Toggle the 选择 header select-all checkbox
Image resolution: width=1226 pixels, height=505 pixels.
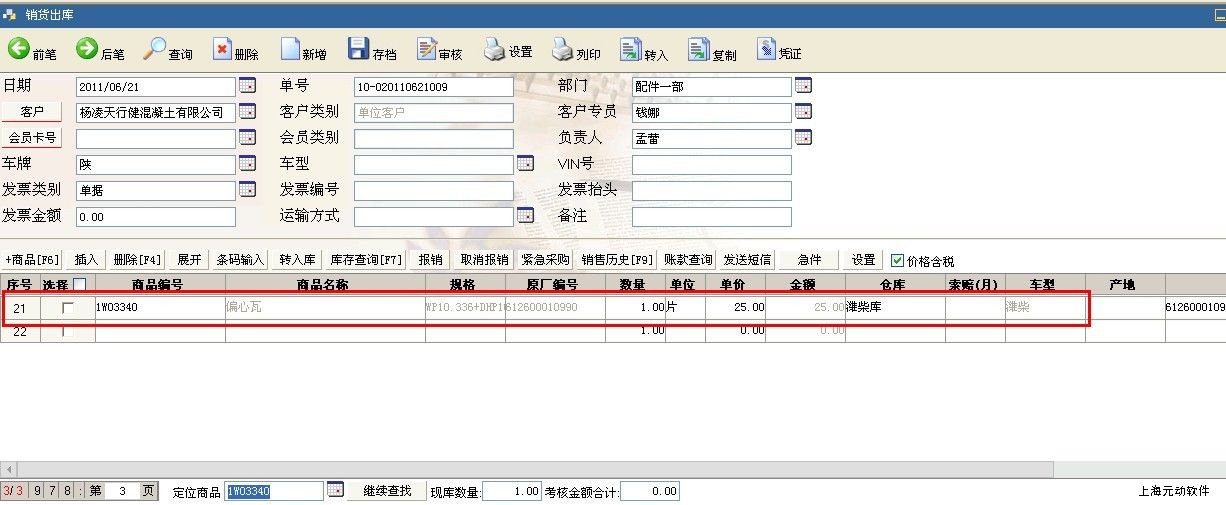click(x=80, y=285)
